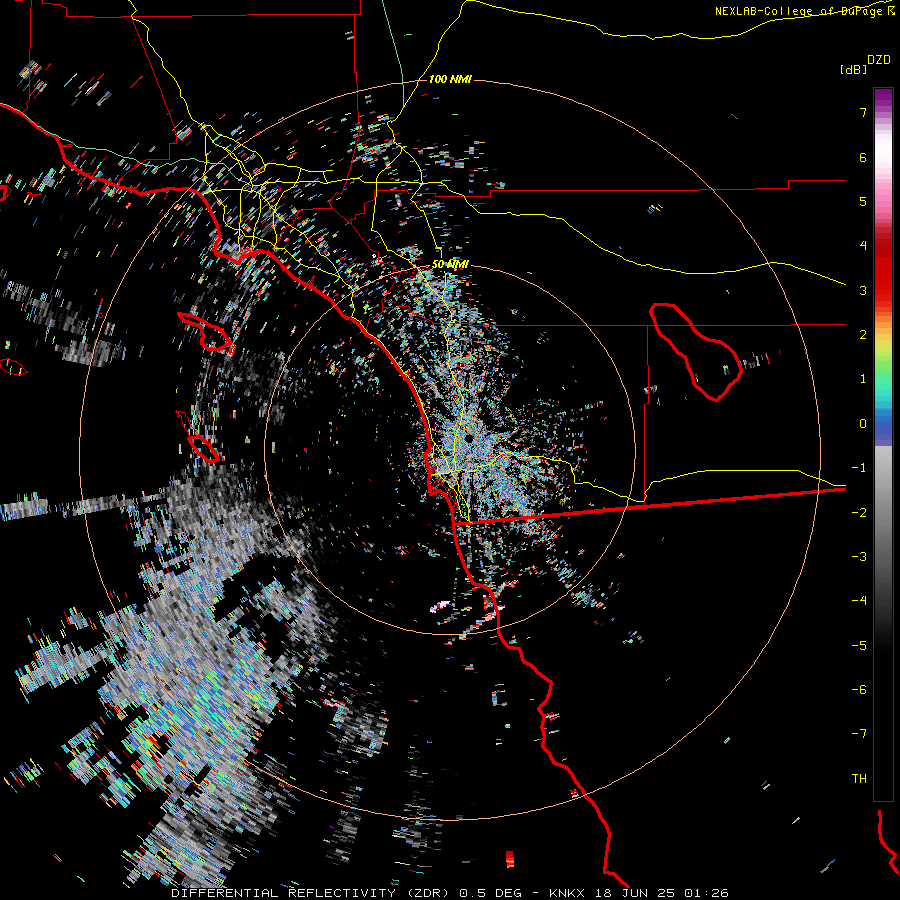900x900 pixels.
Task: Click the [dB] units label
Action: (x=853, y=69)
